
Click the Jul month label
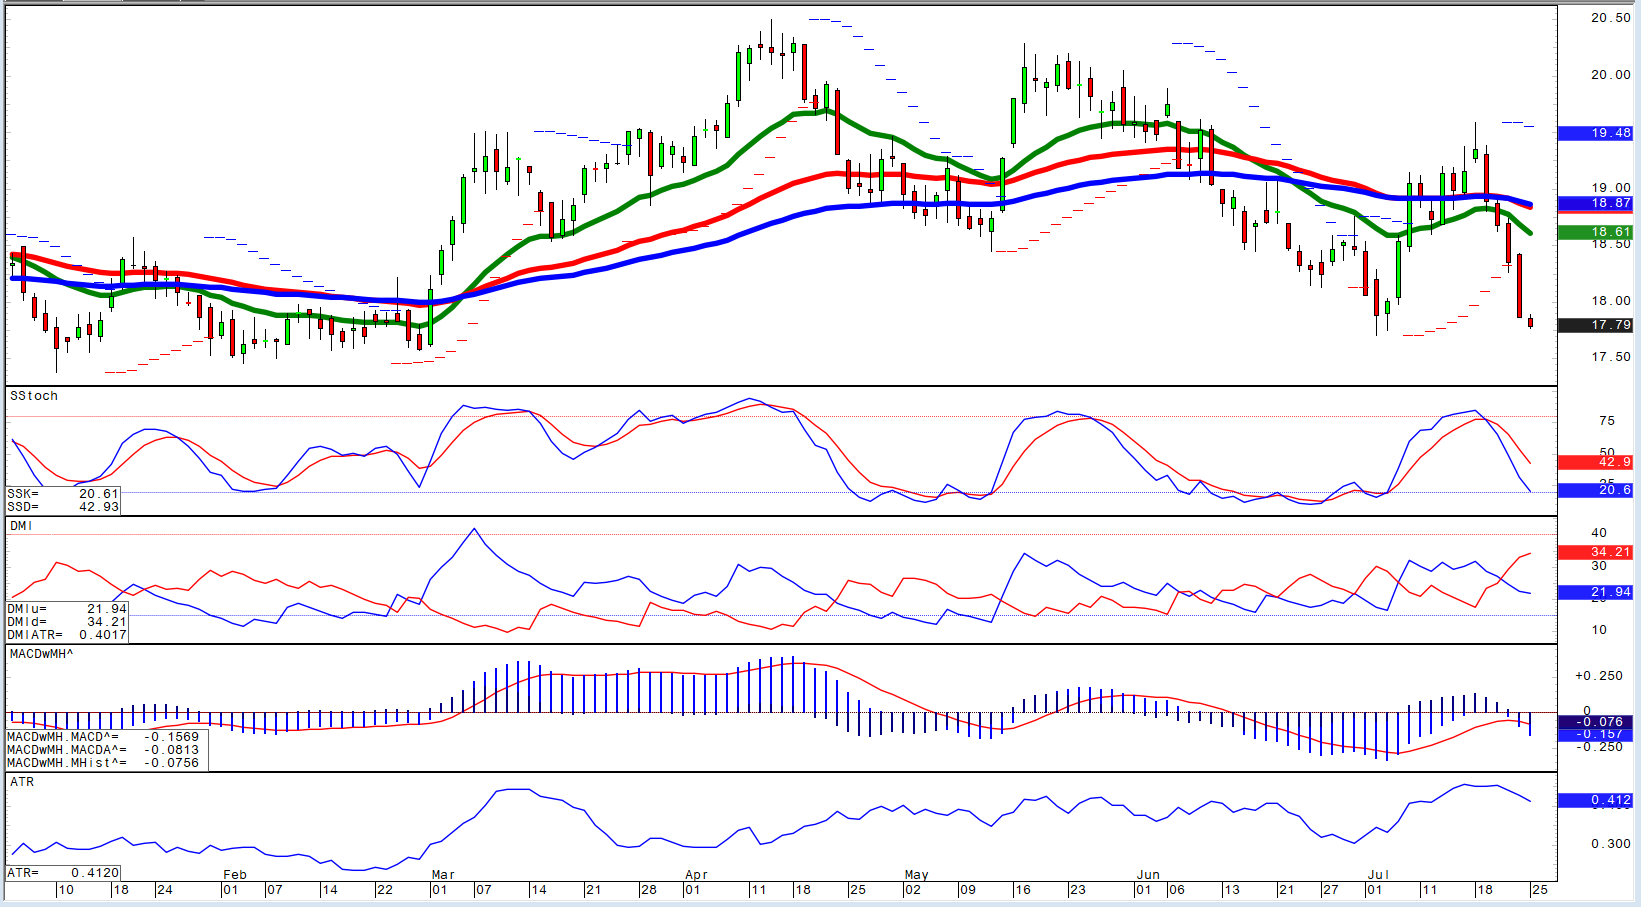[1379, 875]
